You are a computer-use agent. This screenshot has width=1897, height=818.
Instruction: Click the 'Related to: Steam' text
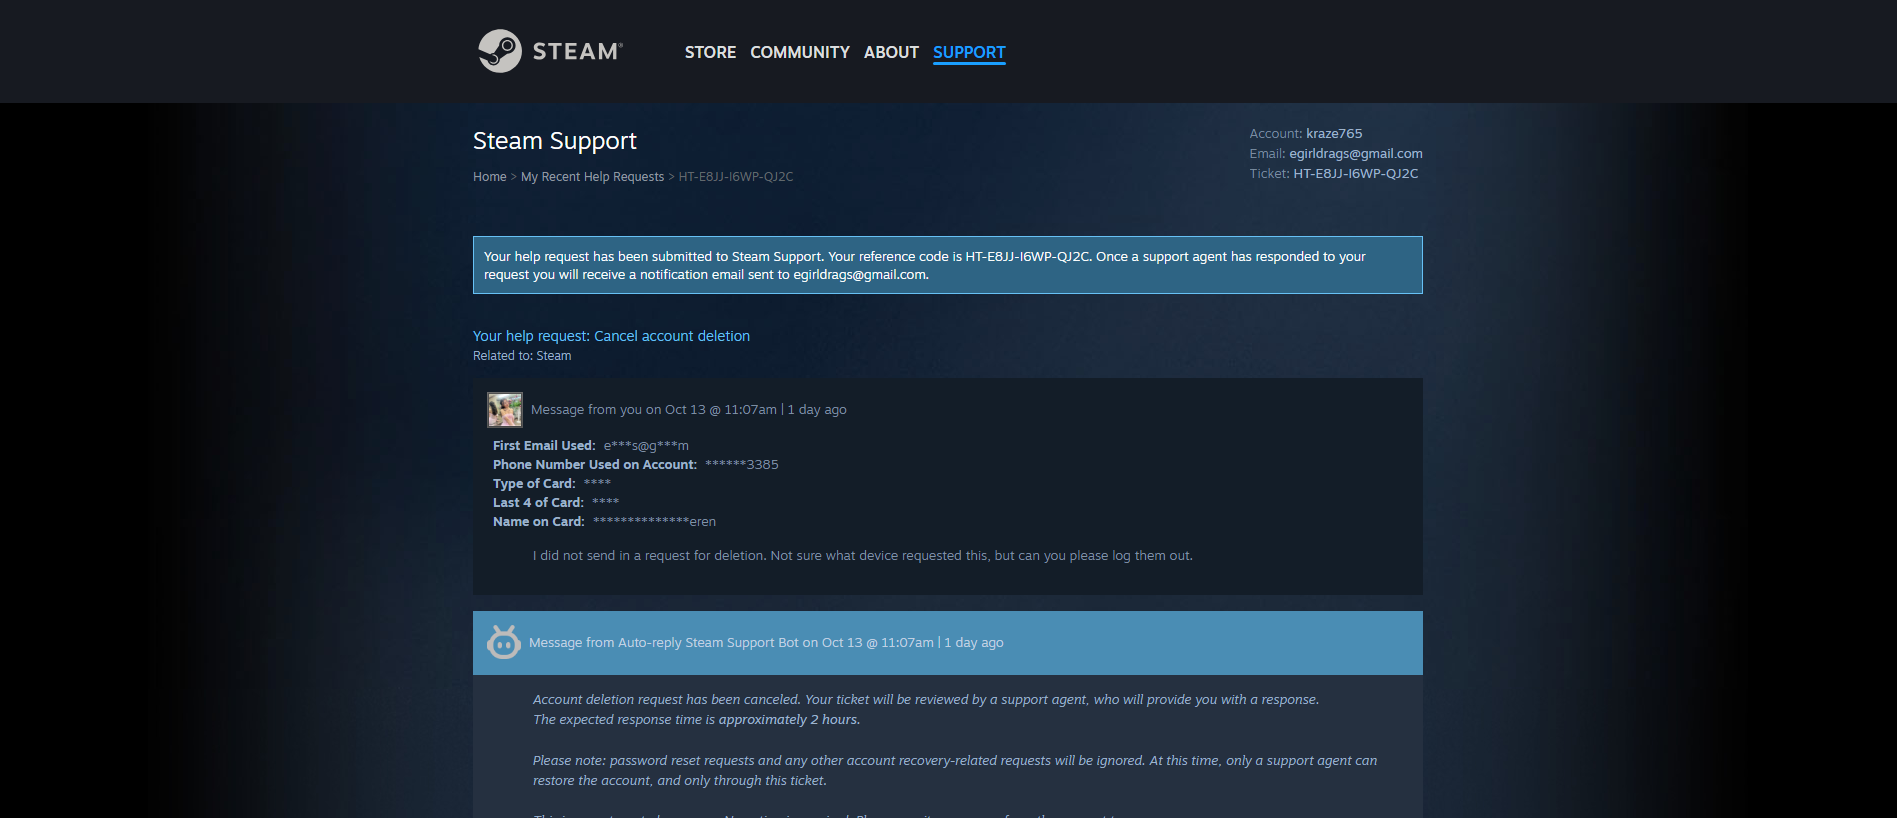pos(522,356)
